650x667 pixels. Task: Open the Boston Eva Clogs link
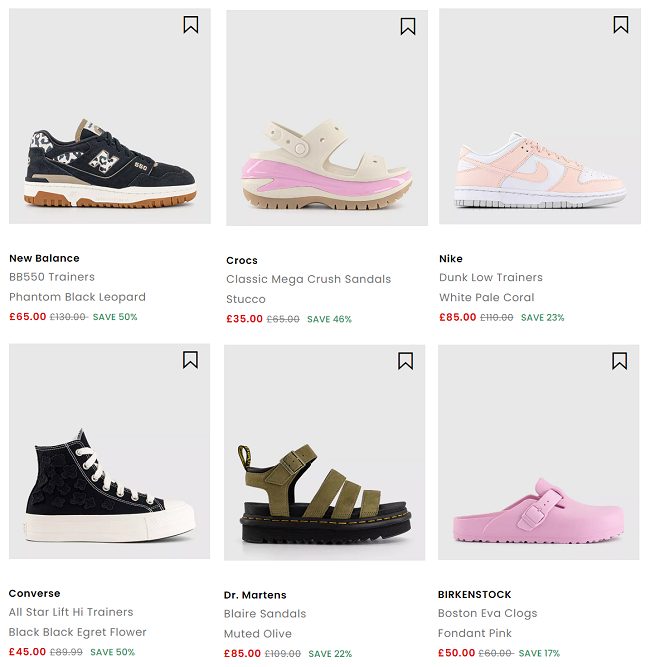tap(488, 613)
